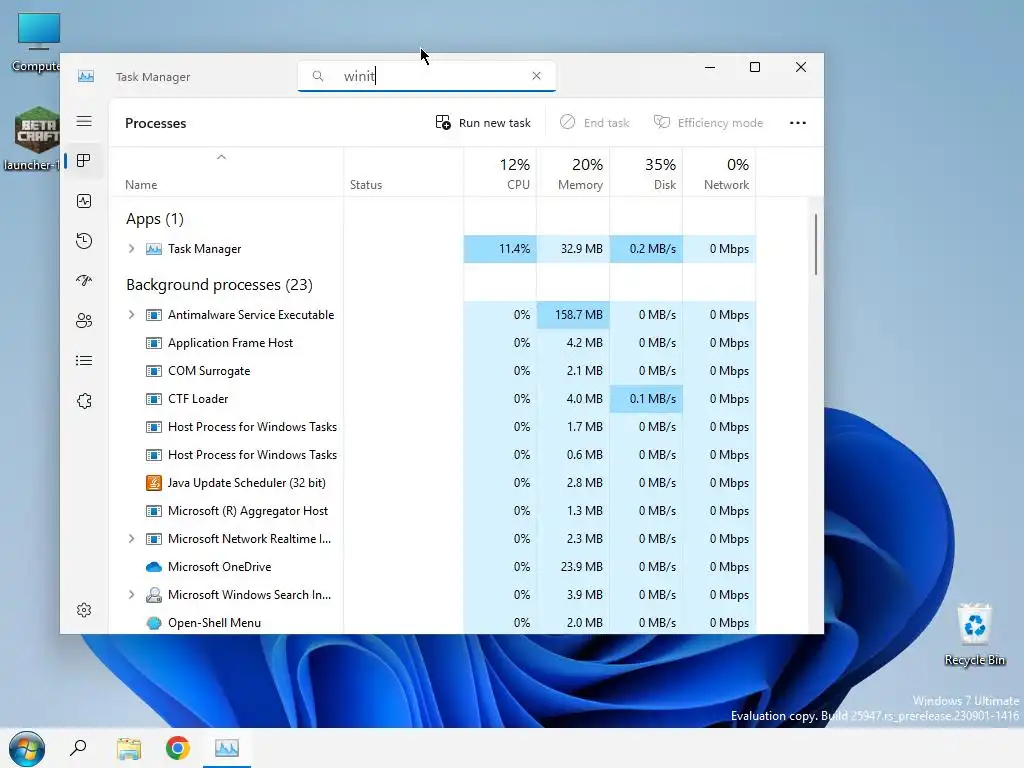This screenshot has width=1024, height=768.
Task: Open the App history page in sidebar
Action: point(84,241)
